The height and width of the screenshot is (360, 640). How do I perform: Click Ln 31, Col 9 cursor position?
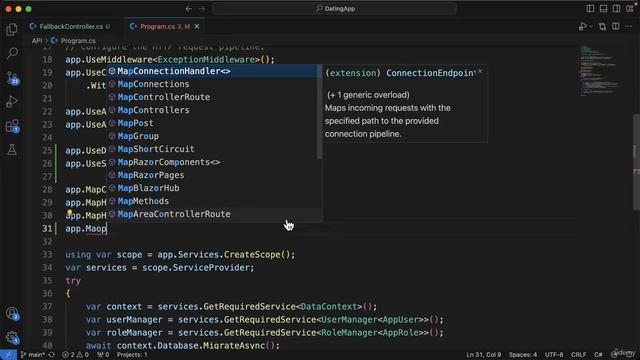pyautogui.click(x=484, y=355)
